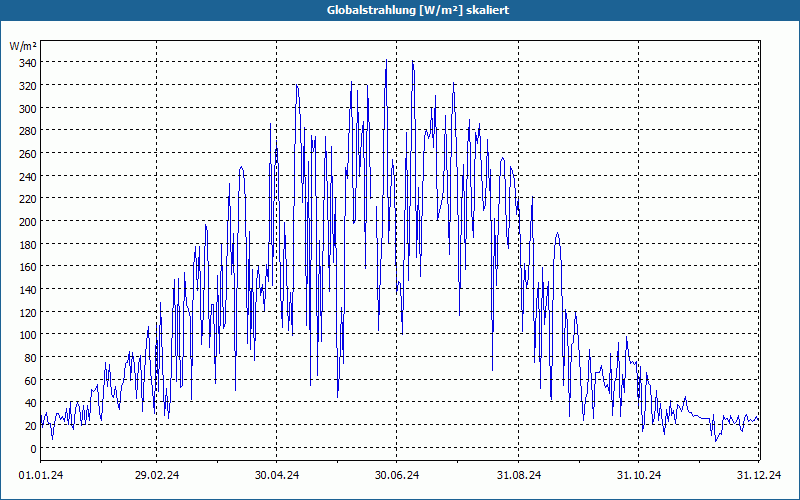Click the 120 y-axis value
Screen dimensions: 800x500
click(x=28, y=313)
